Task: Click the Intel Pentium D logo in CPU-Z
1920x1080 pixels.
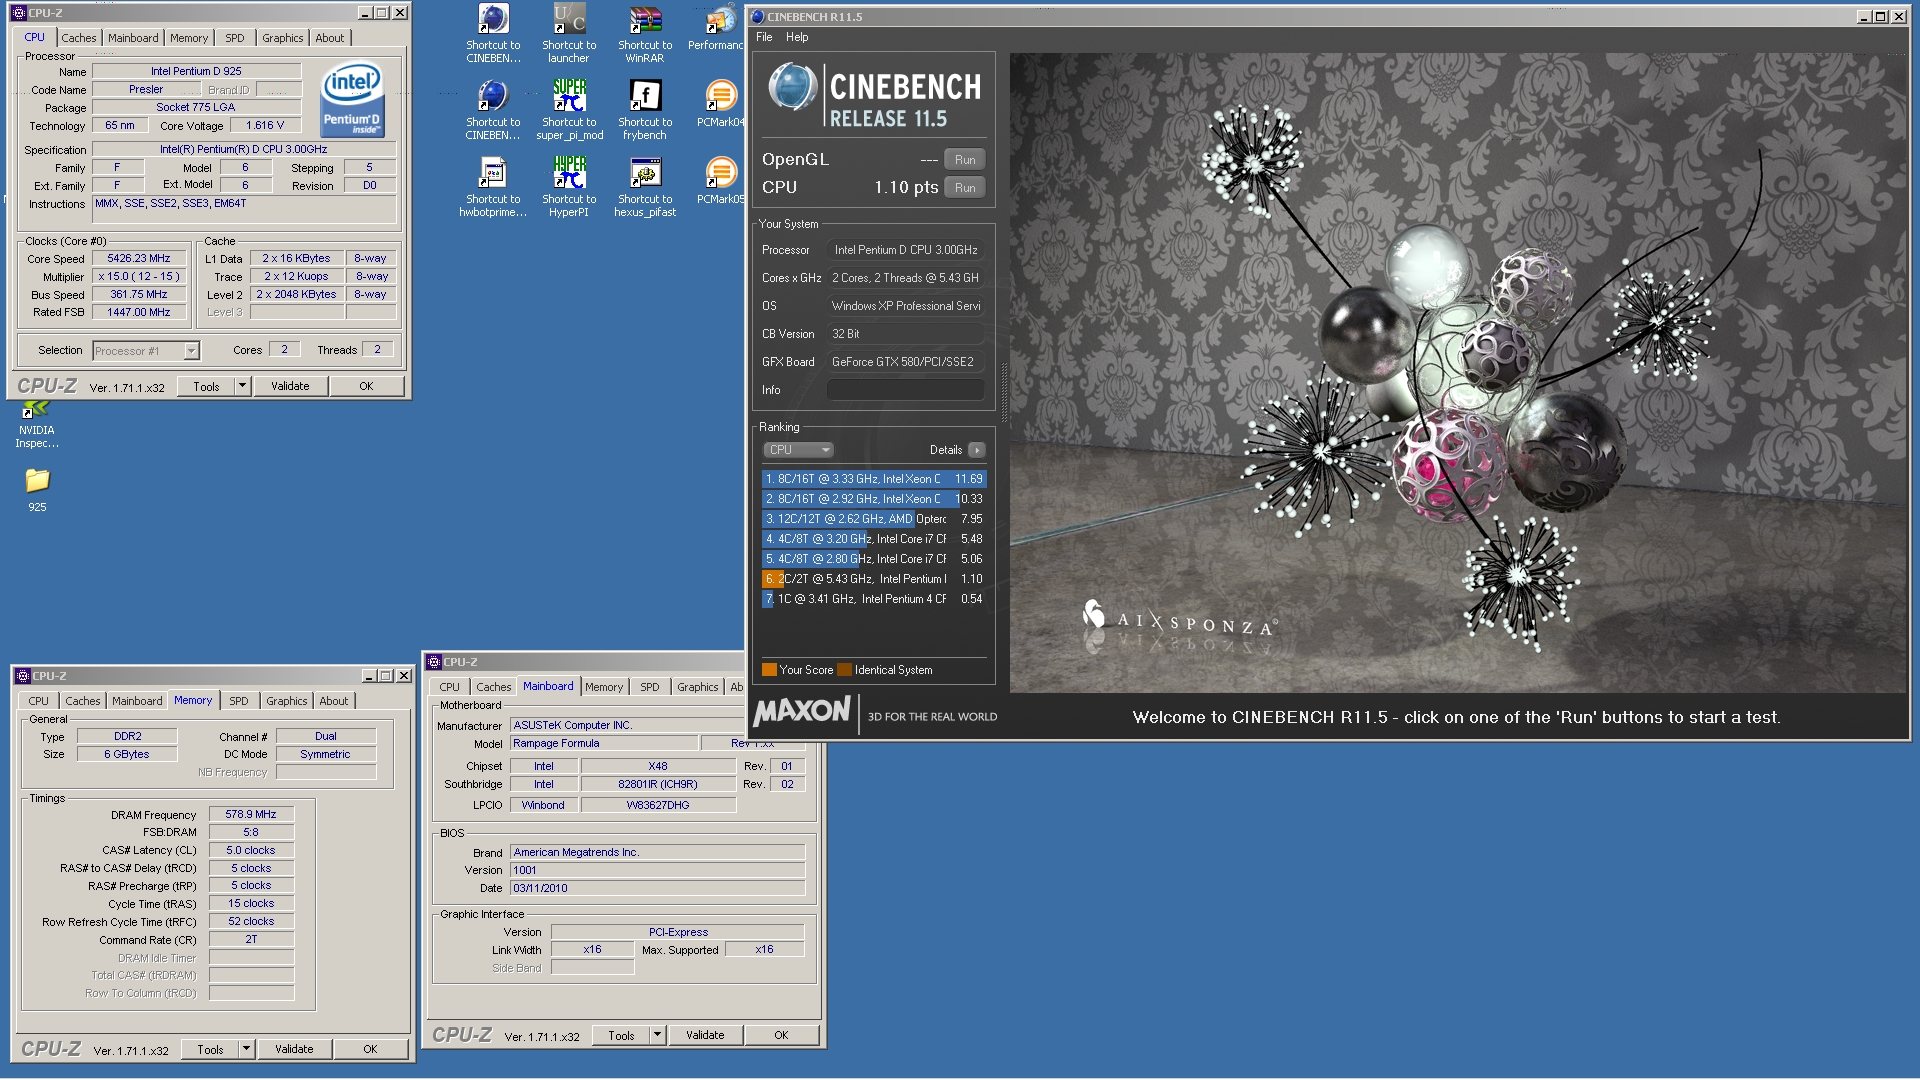Action: [352, 99]
